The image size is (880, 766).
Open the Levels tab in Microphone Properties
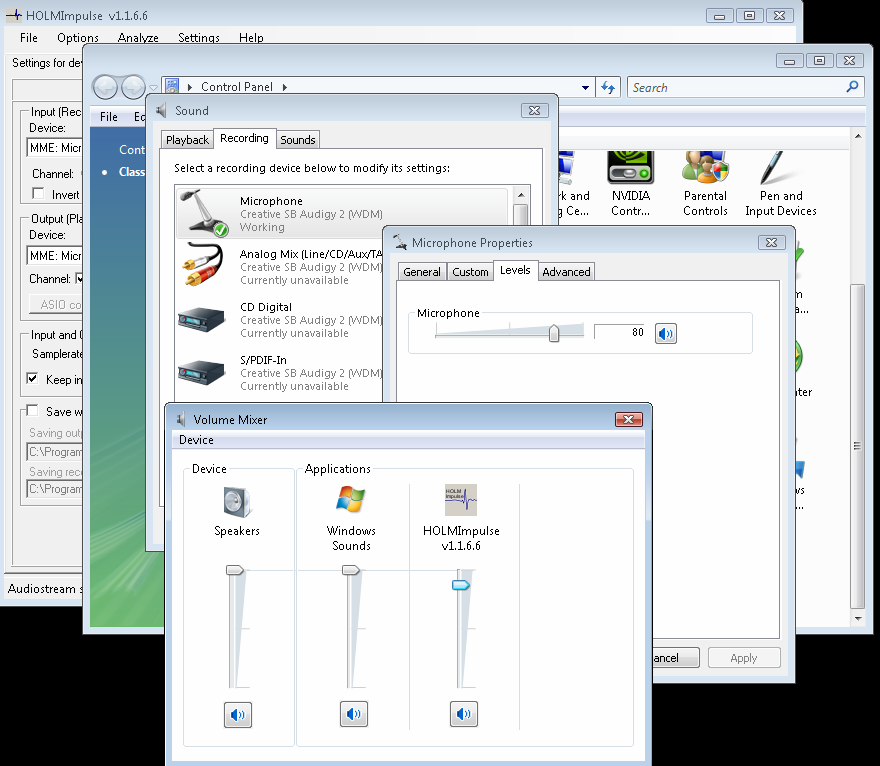(515, 270)
